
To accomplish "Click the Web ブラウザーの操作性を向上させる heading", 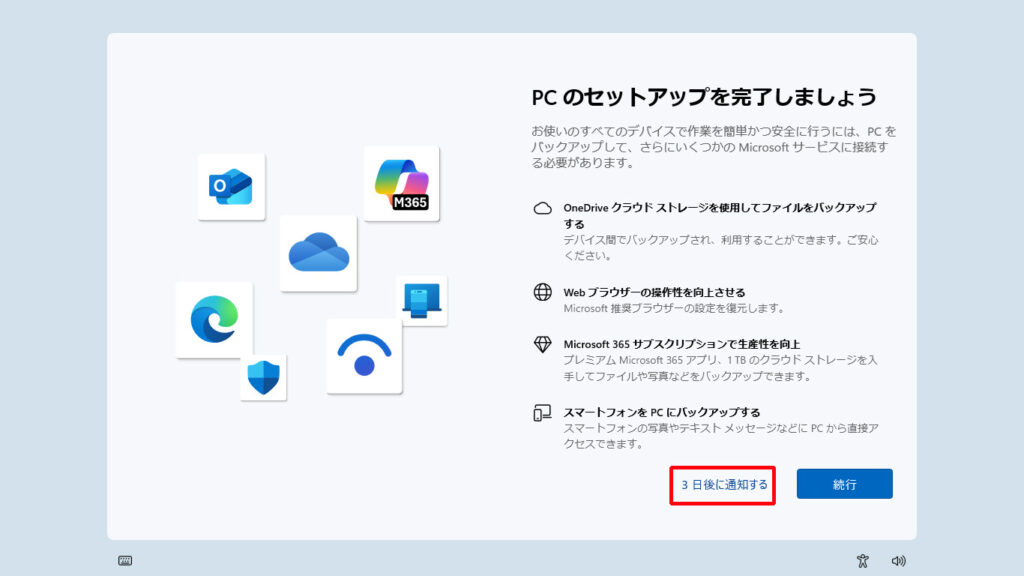I will coord(654,292).
